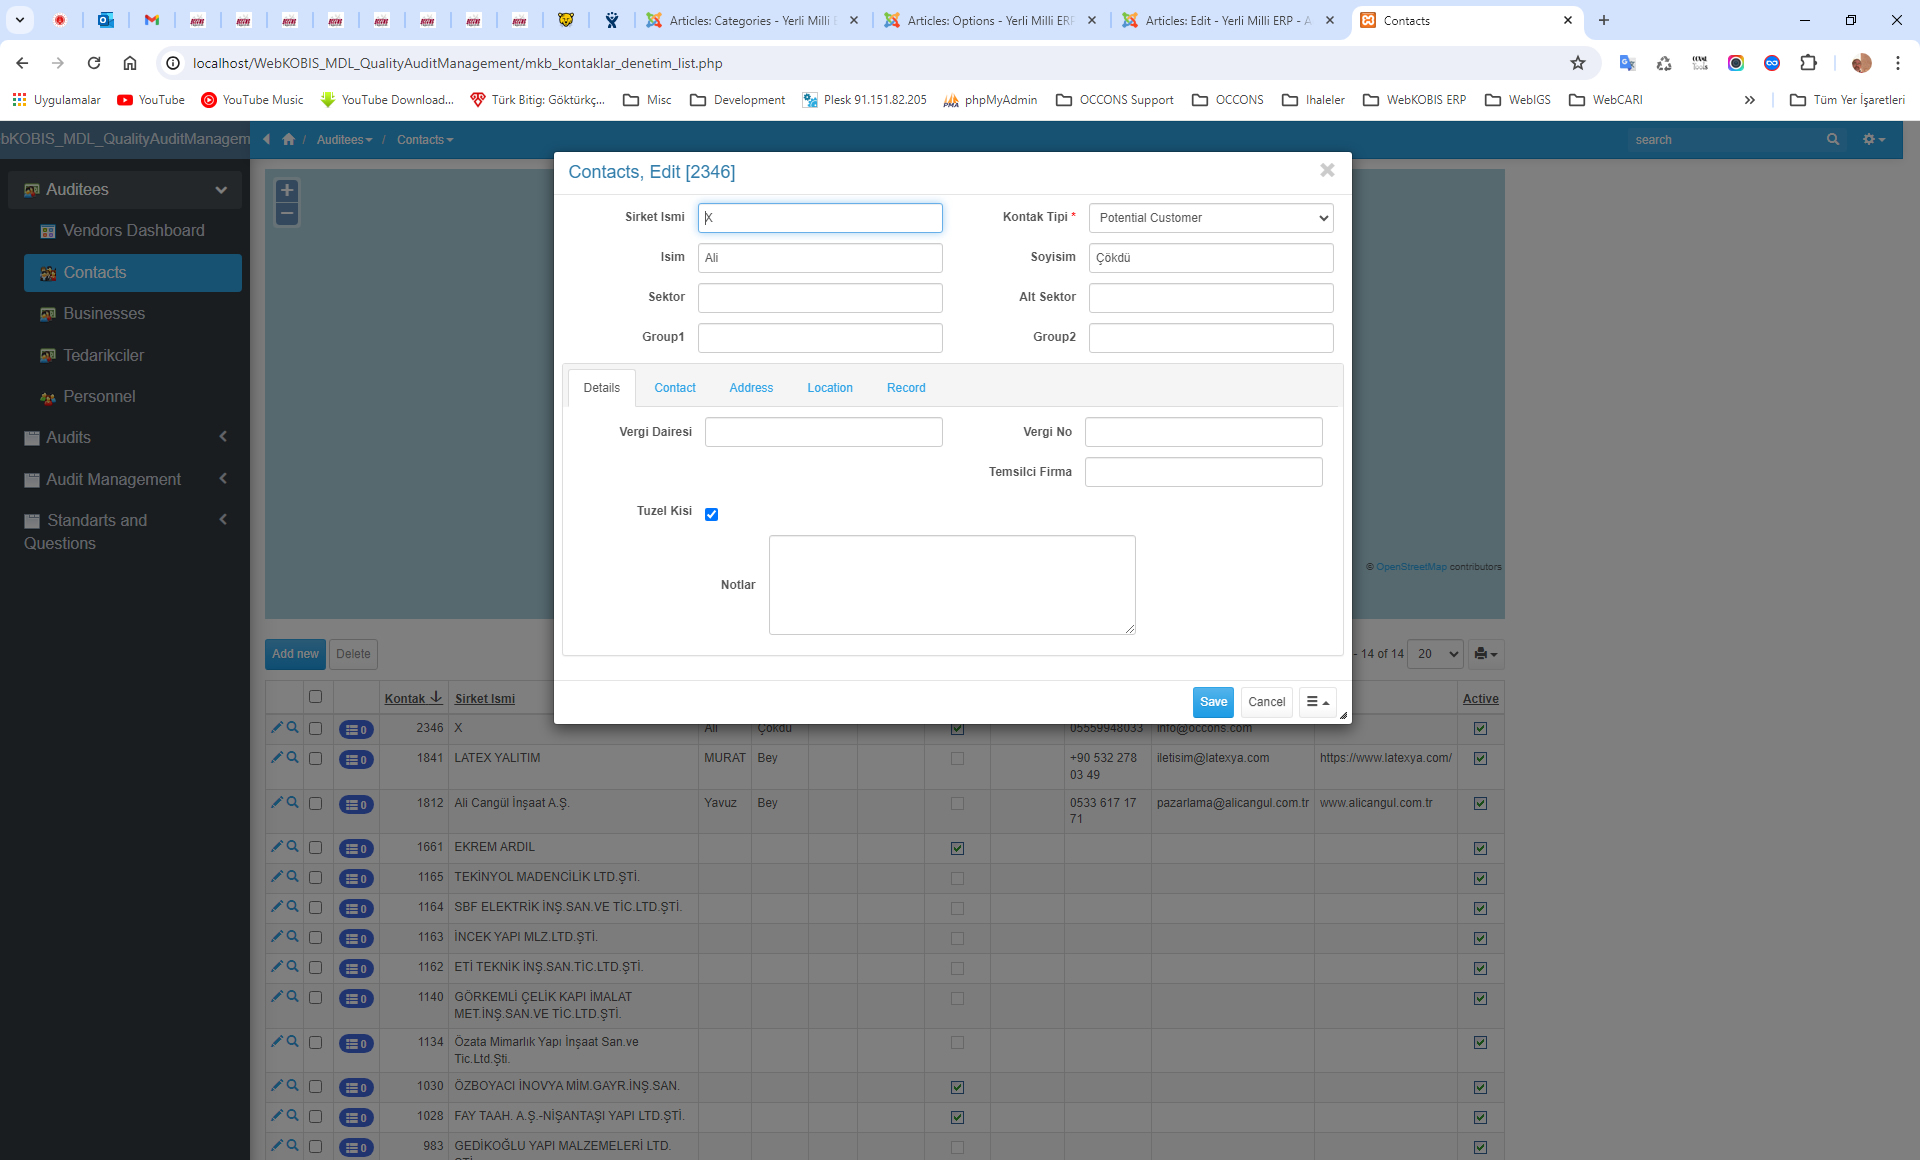
Task: Click back arrow in app breadcrumb bar
Action: pos(267,140)
